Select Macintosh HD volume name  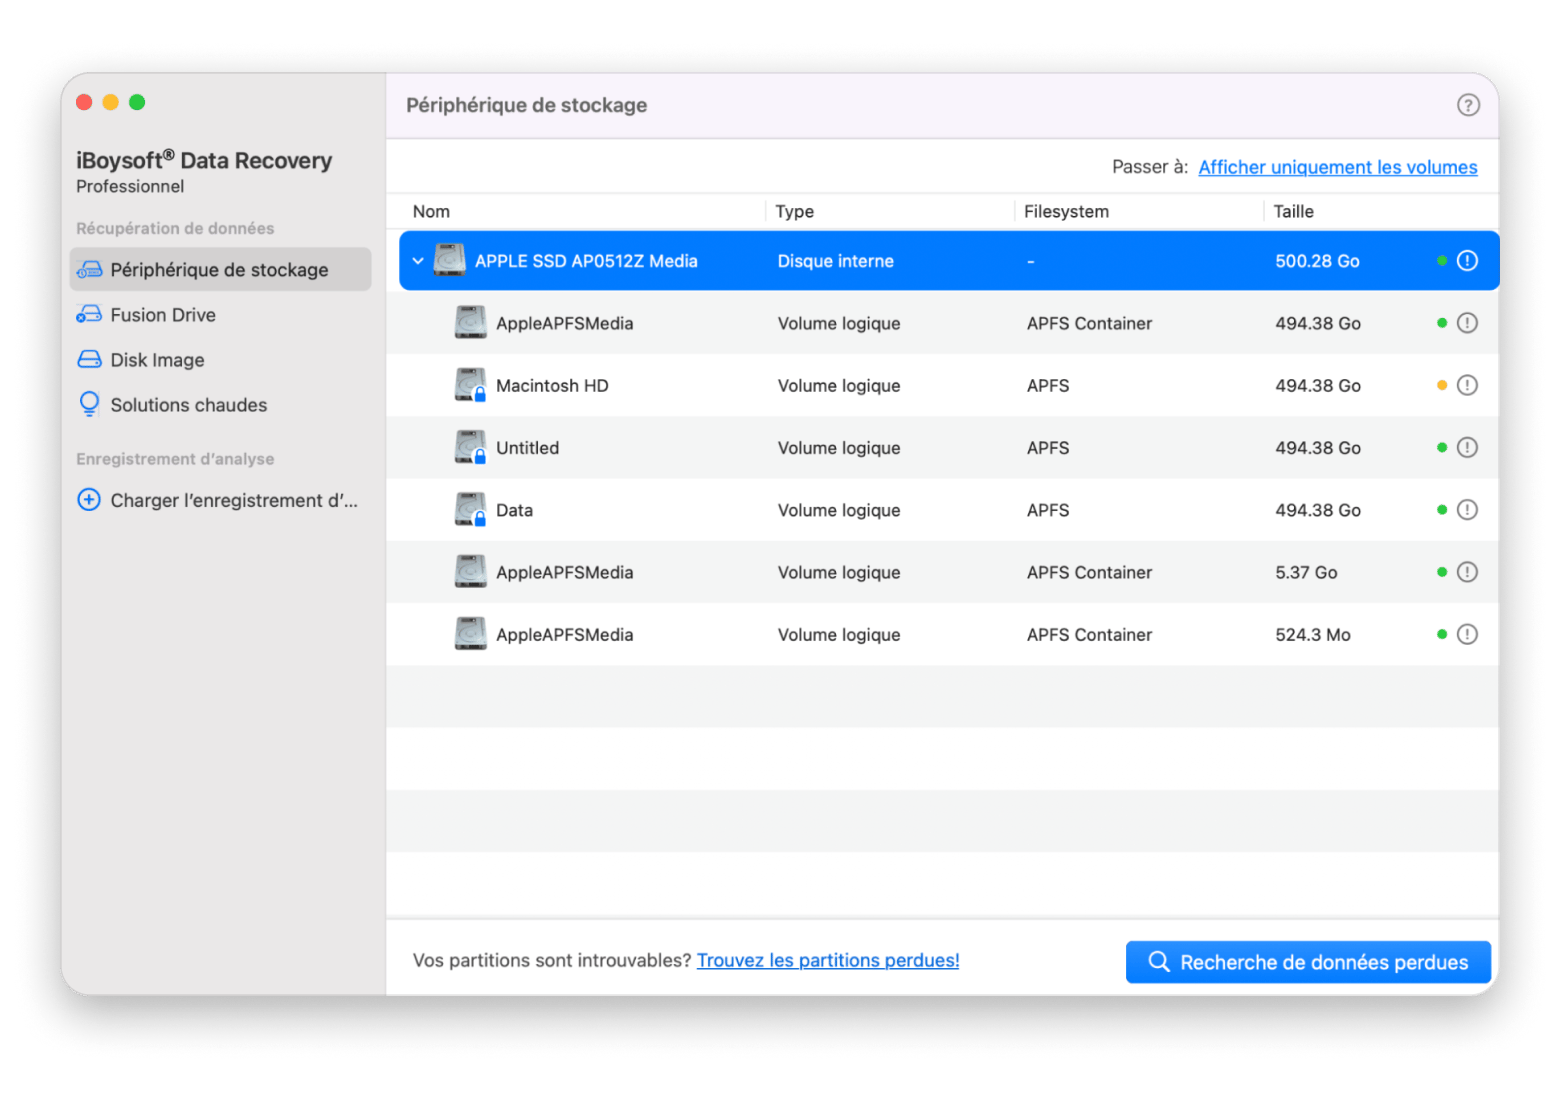point(552,385)
